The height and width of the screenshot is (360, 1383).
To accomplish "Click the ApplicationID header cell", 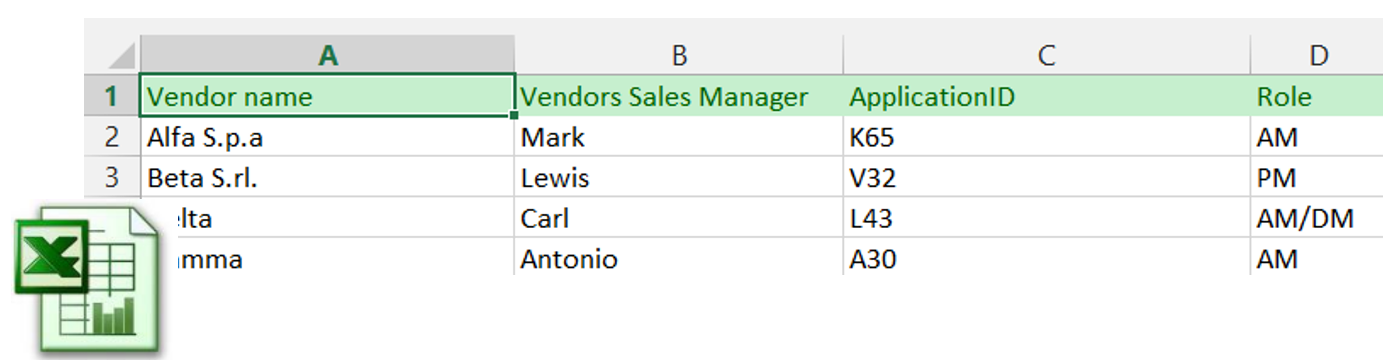I will tap(1046, 97).
